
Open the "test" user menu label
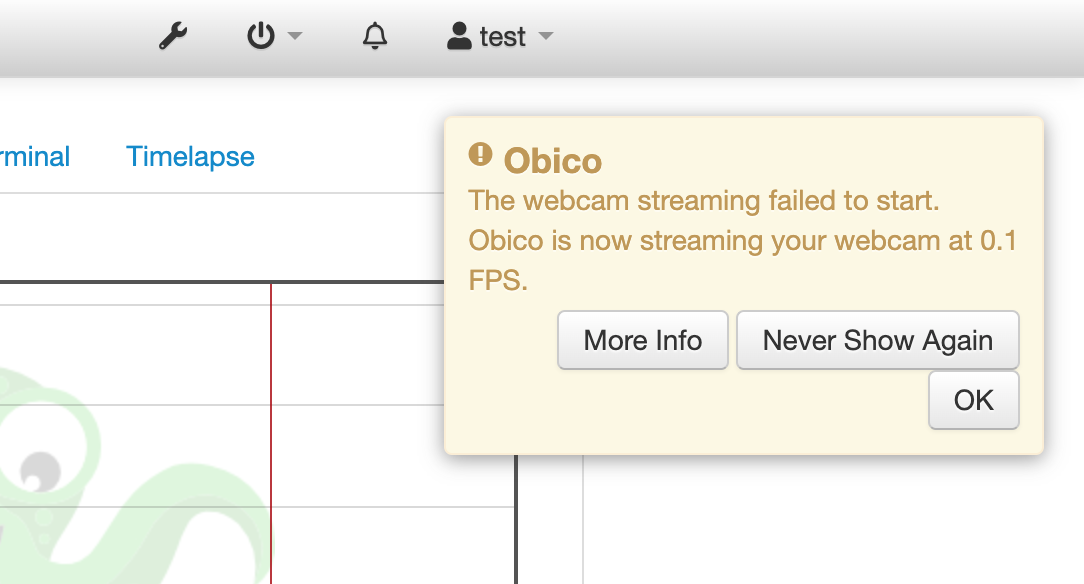pos(503,37)
